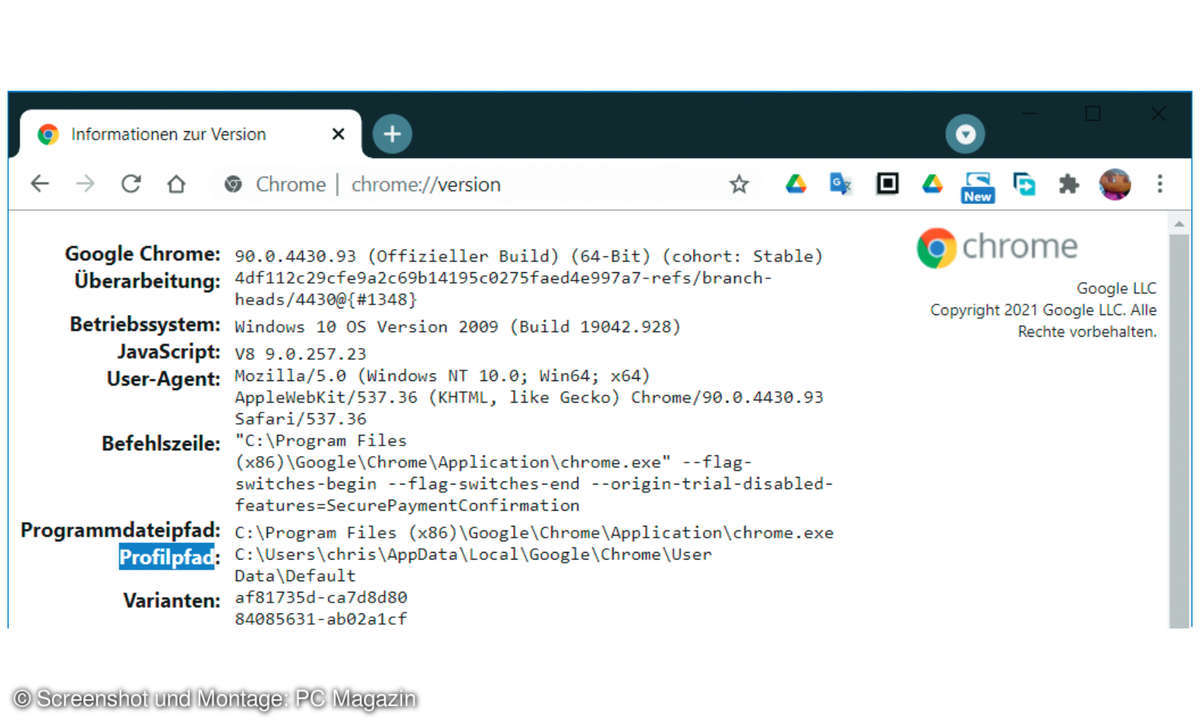Click the User-Agent Mozilla/5.0 string

529,398
